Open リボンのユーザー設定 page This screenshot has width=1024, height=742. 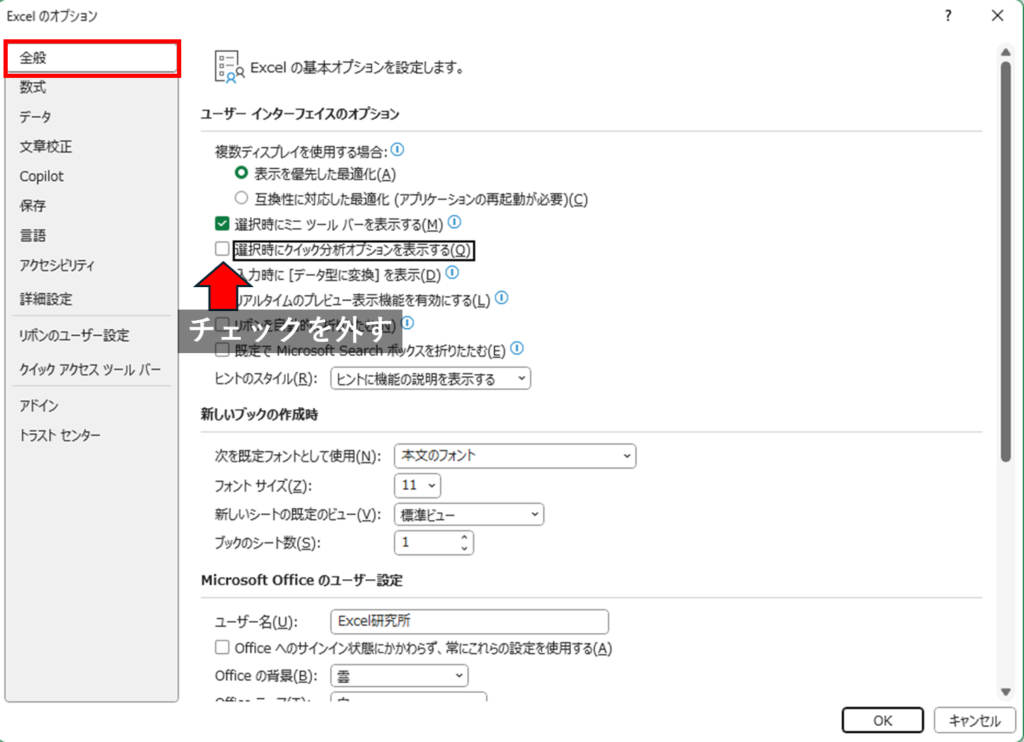pyautogui.click(x=91, y=336)
